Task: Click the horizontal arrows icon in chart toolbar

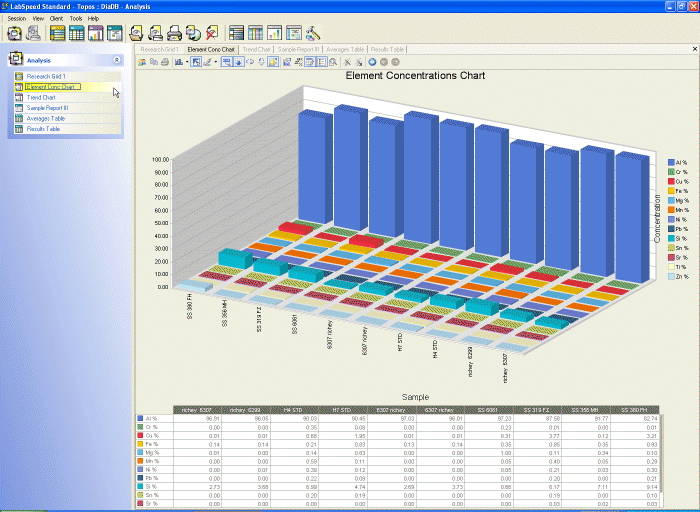Action: tap(250, 62)
